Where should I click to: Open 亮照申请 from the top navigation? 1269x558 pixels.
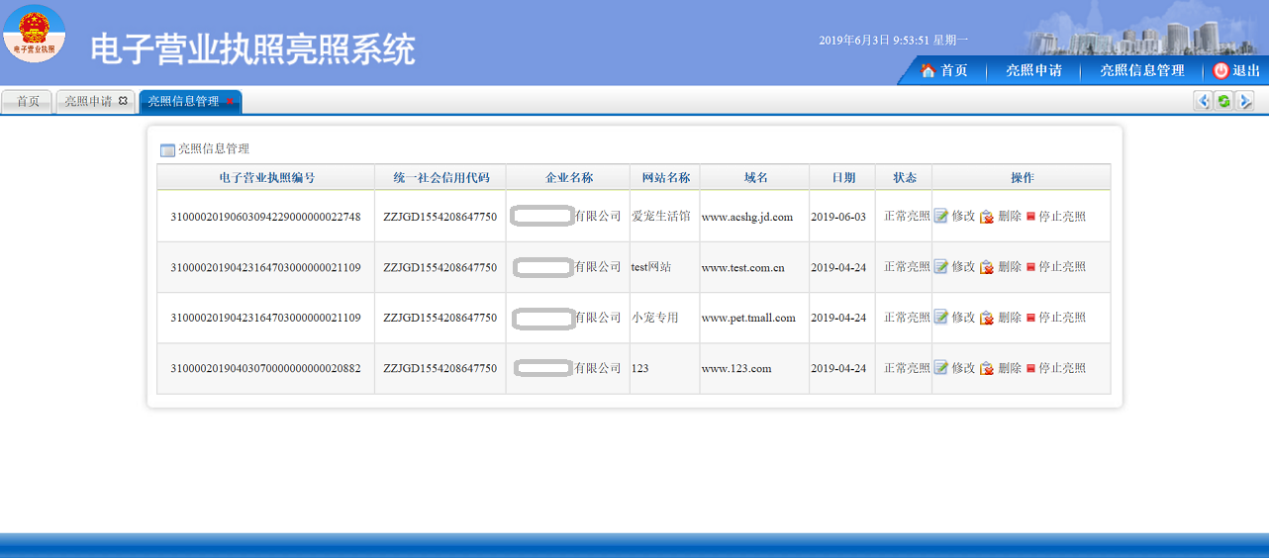1033,71
